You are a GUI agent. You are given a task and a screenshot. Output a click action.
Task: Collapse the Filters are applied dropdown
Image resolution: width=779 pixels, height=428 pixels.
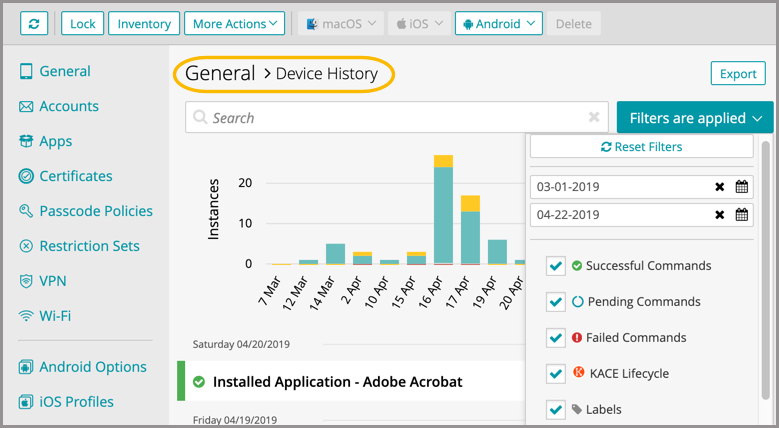click(694, 118)
